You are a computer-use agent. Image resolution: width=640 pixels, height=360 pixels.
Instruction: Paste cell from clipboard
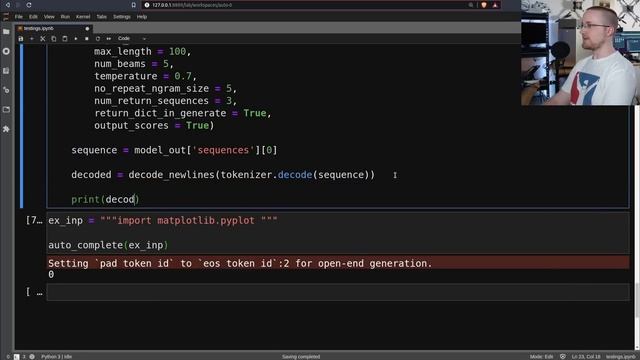(x=65, y=39)
